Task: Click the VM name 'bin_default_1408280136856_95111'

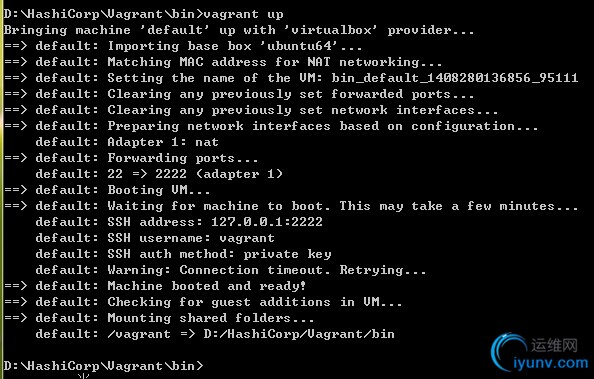Action: click(x=455, y=78)
